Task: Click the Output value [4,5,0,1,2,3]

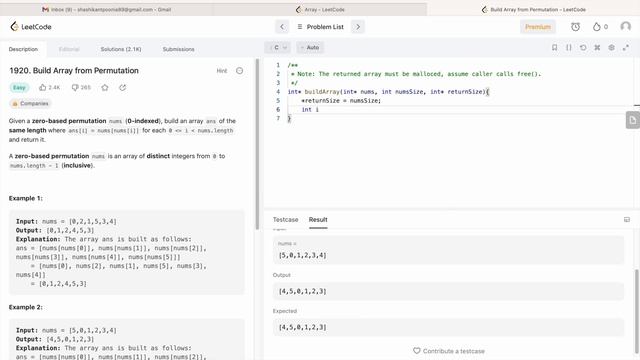Action: 302,291
